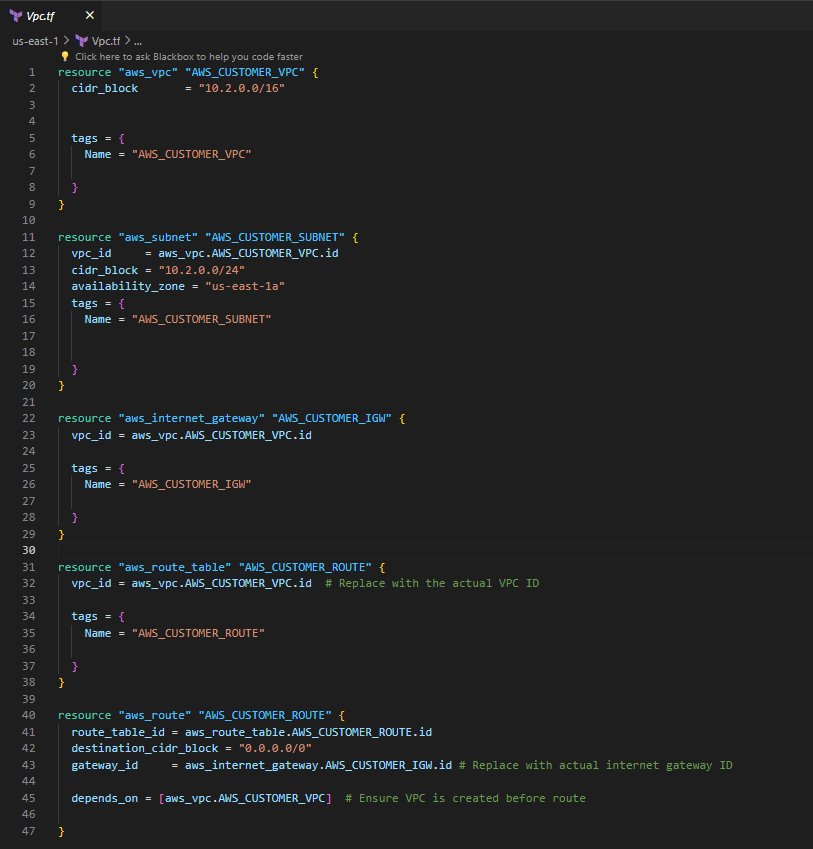Click gateway_id attribute on line 43
Screen dimensions: 813x849
coord(104,765)
